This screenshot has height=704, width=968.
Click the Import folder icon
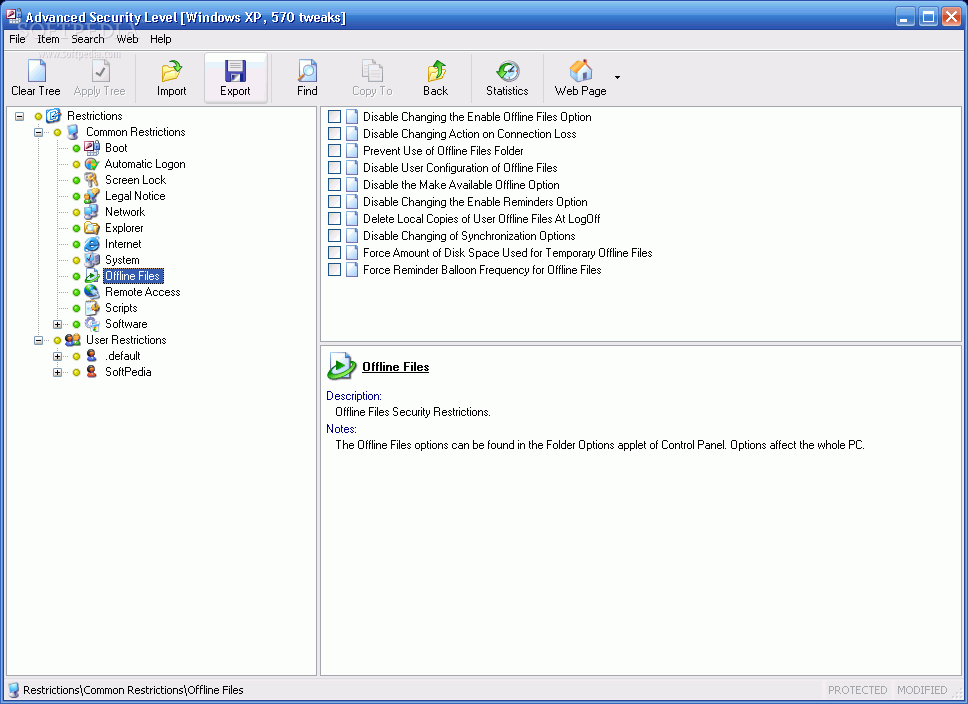(172, 71)
